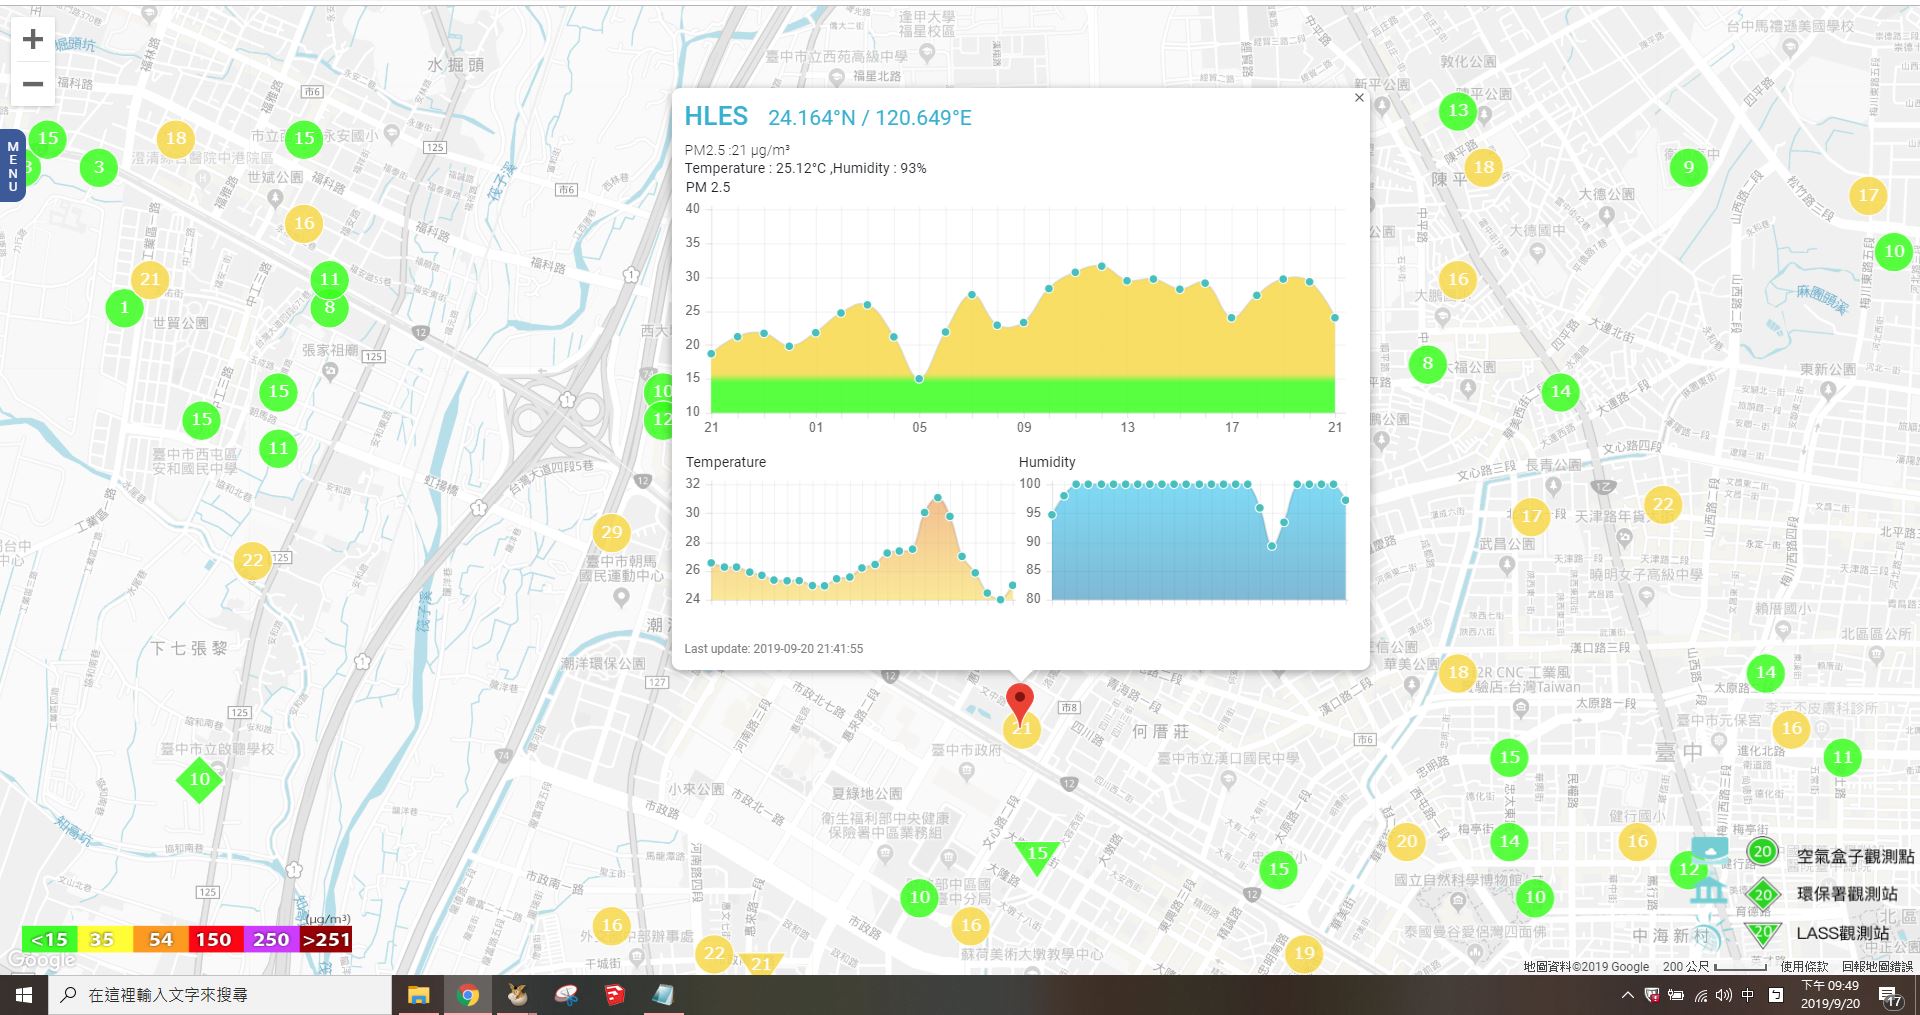Select the yellow 29 sensor marker
This screenshot has width=1920, height=1015.
(x=611, y=532)
